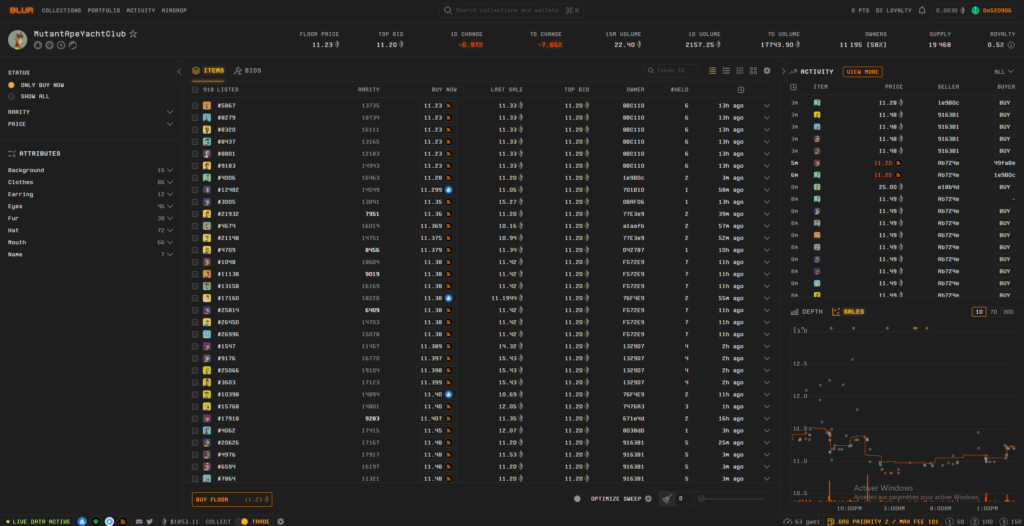Viewport: 1024px width, 526px height.
Task: Click the collection avatar image
Action: (x=18, y=39)
